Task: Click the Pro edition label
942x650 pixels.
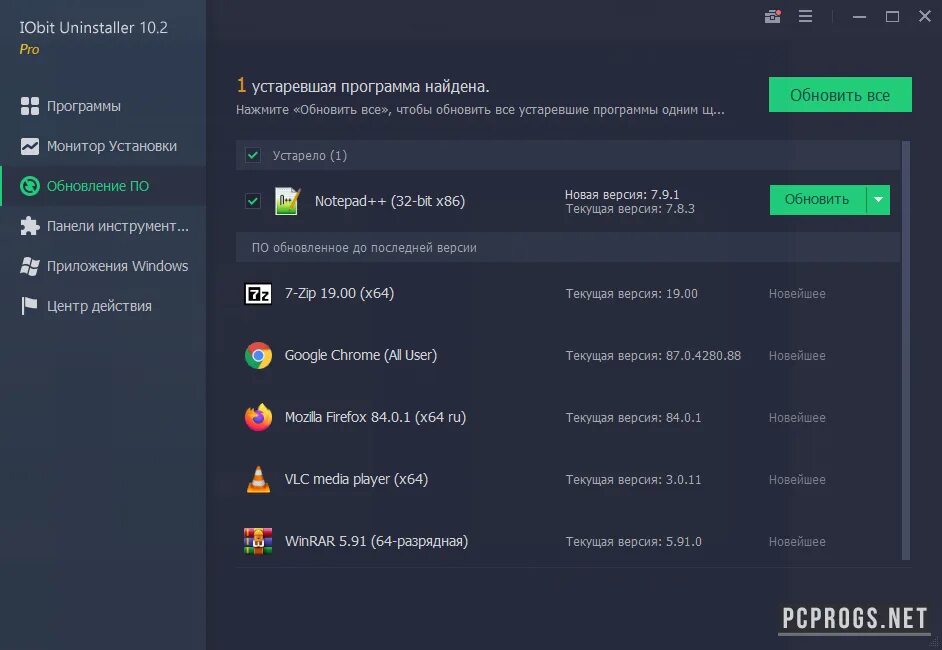Action: coord(29,49)
